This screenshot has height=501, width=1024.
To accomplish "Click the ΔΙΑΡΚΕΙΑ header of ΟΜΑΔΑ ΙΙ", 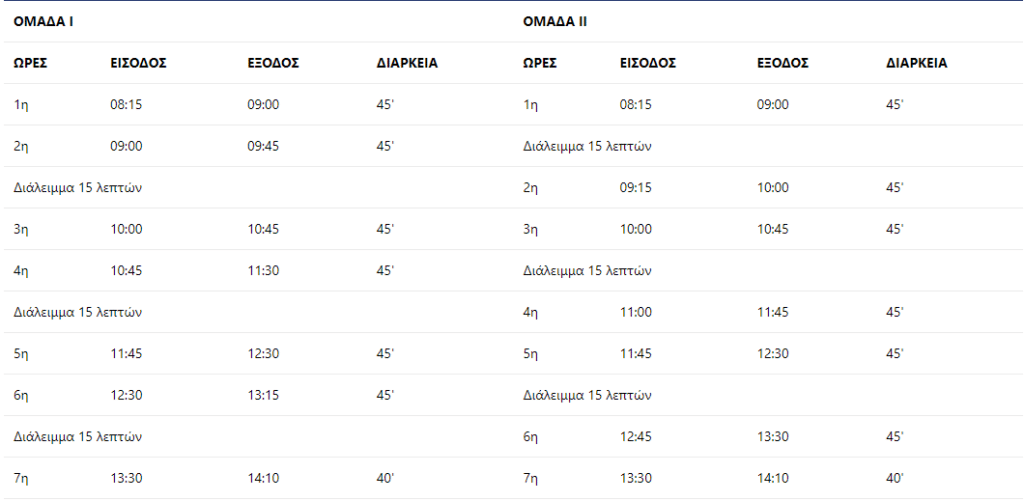I will pos(916,63).
